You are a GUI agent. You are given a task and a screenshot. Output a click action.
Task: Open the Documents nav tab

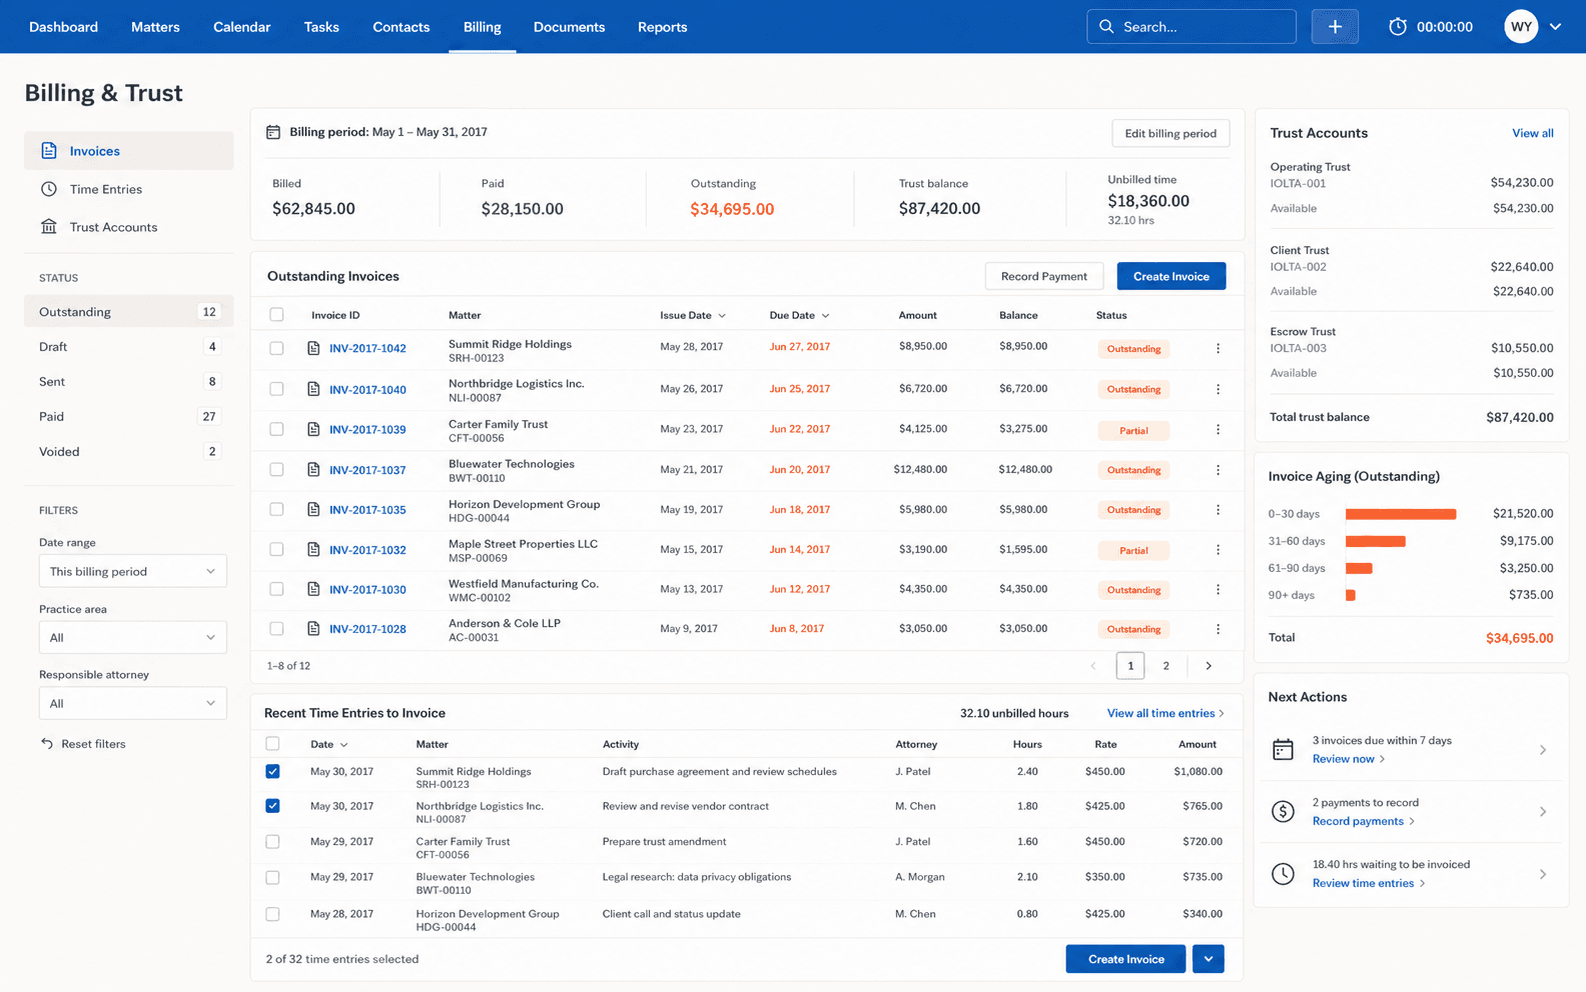(x=569, y=27)
